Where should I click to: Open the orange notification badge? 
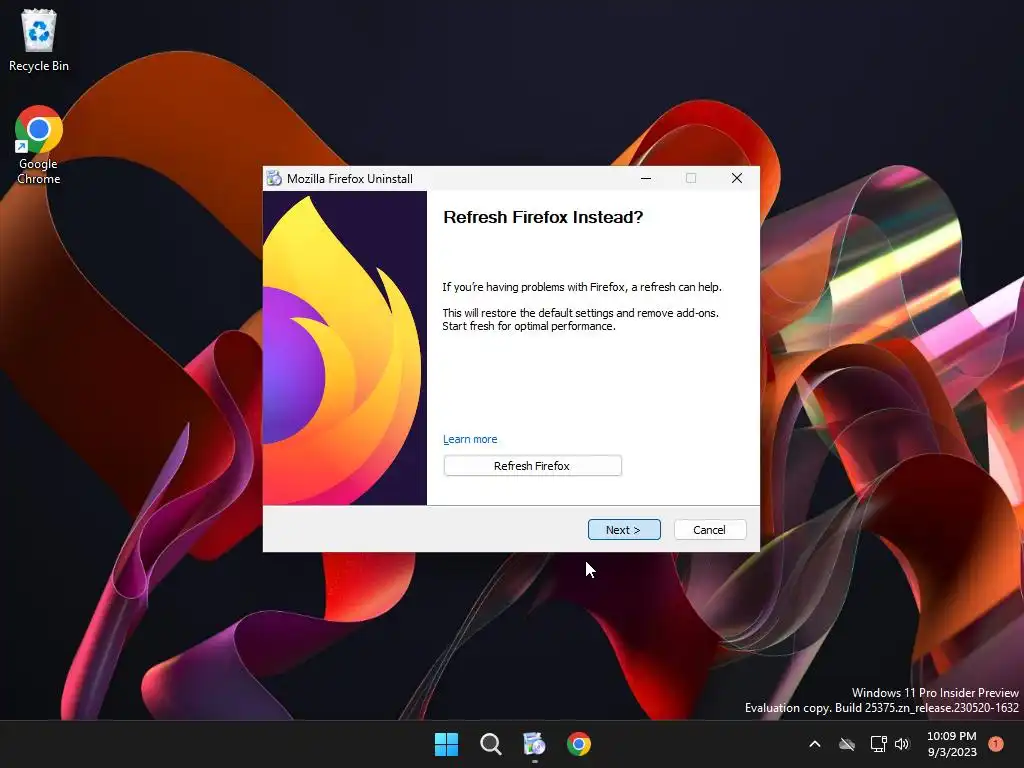[996, 744]
